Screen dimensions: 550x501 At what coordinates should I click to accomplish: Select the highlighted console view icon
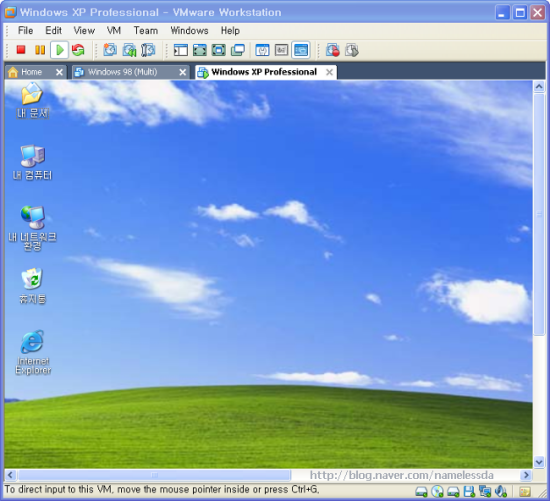301,50
